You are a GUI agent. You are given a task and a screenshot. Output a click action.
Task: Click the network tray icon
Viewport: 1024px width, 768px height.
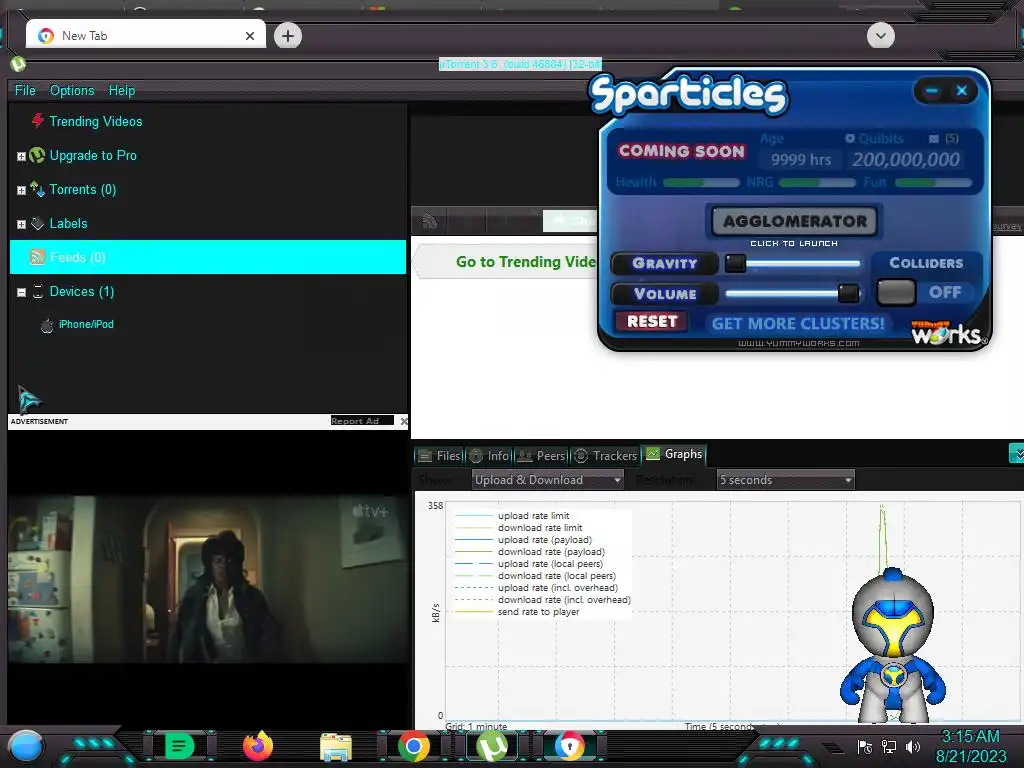(888, 746)
